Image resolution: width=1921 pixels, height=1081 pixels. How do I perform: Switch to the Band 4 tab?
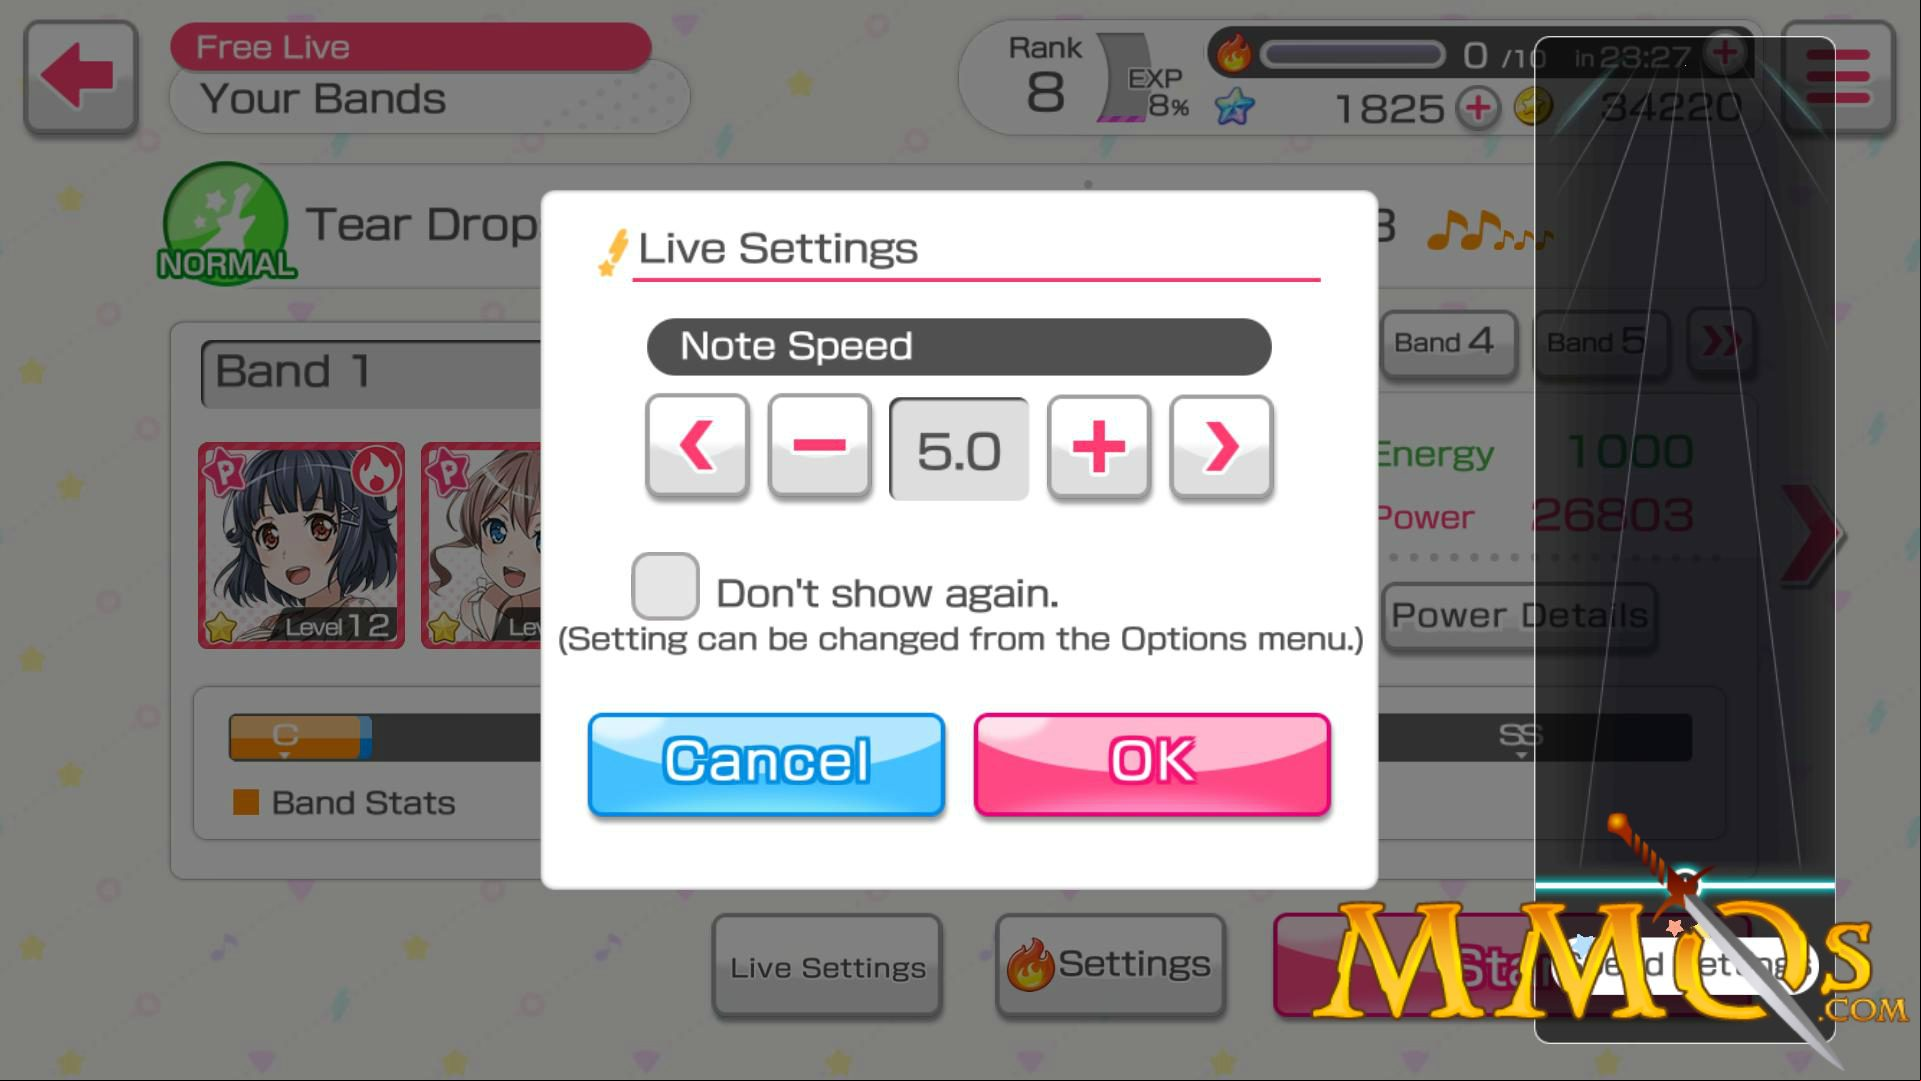pos(1448,343)
